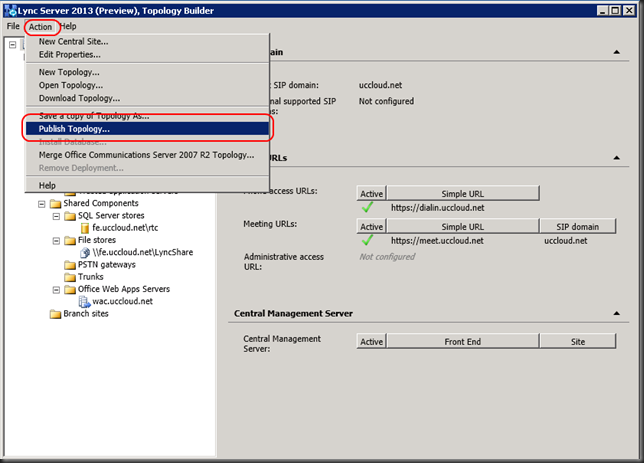Select SQL Server stores tree item
Screen dimensions: 644x463
coord(111,216)
